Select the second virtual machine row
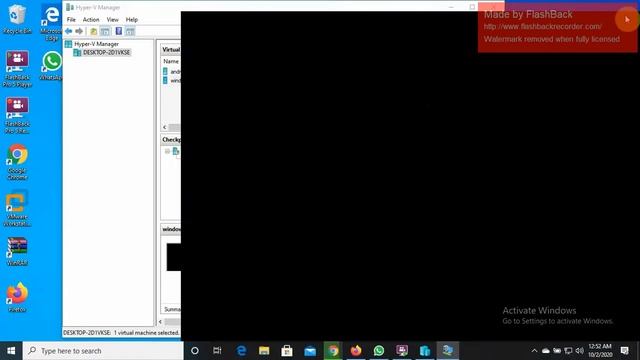The width and height of the screenshot is (640, 360). coord(171,80)
